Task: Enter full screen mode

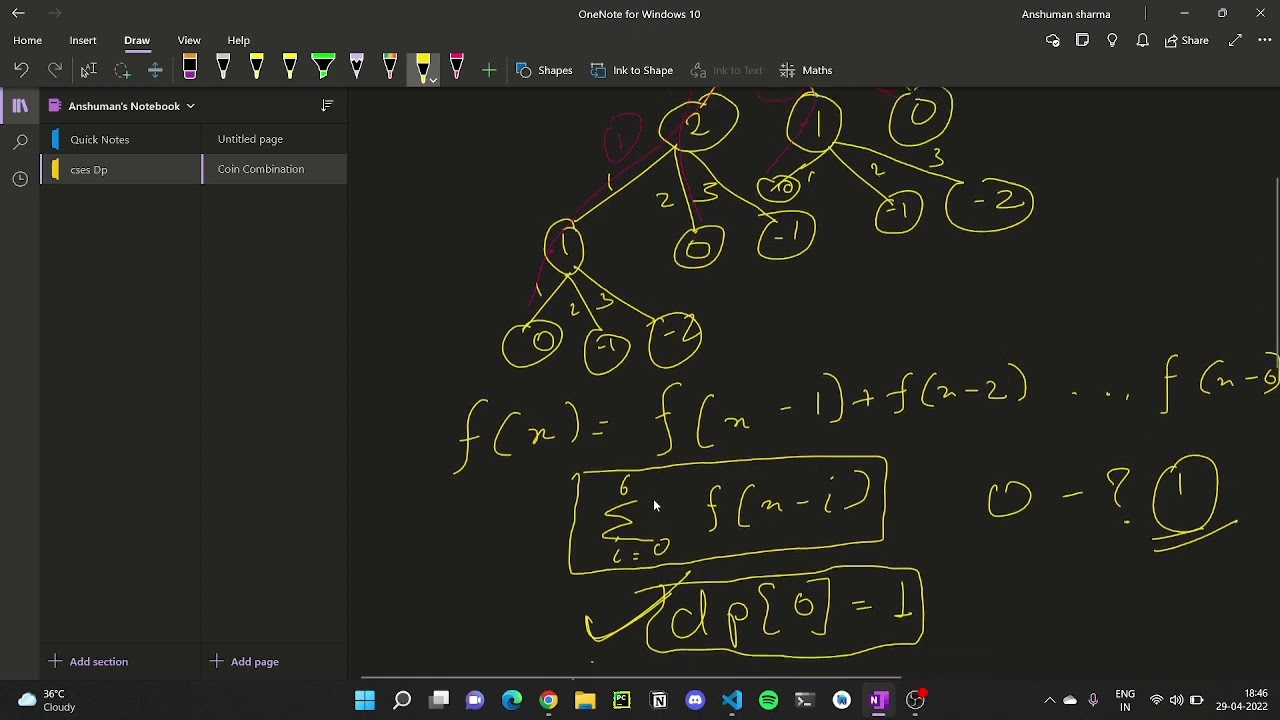Action: tap(1236, 40)
